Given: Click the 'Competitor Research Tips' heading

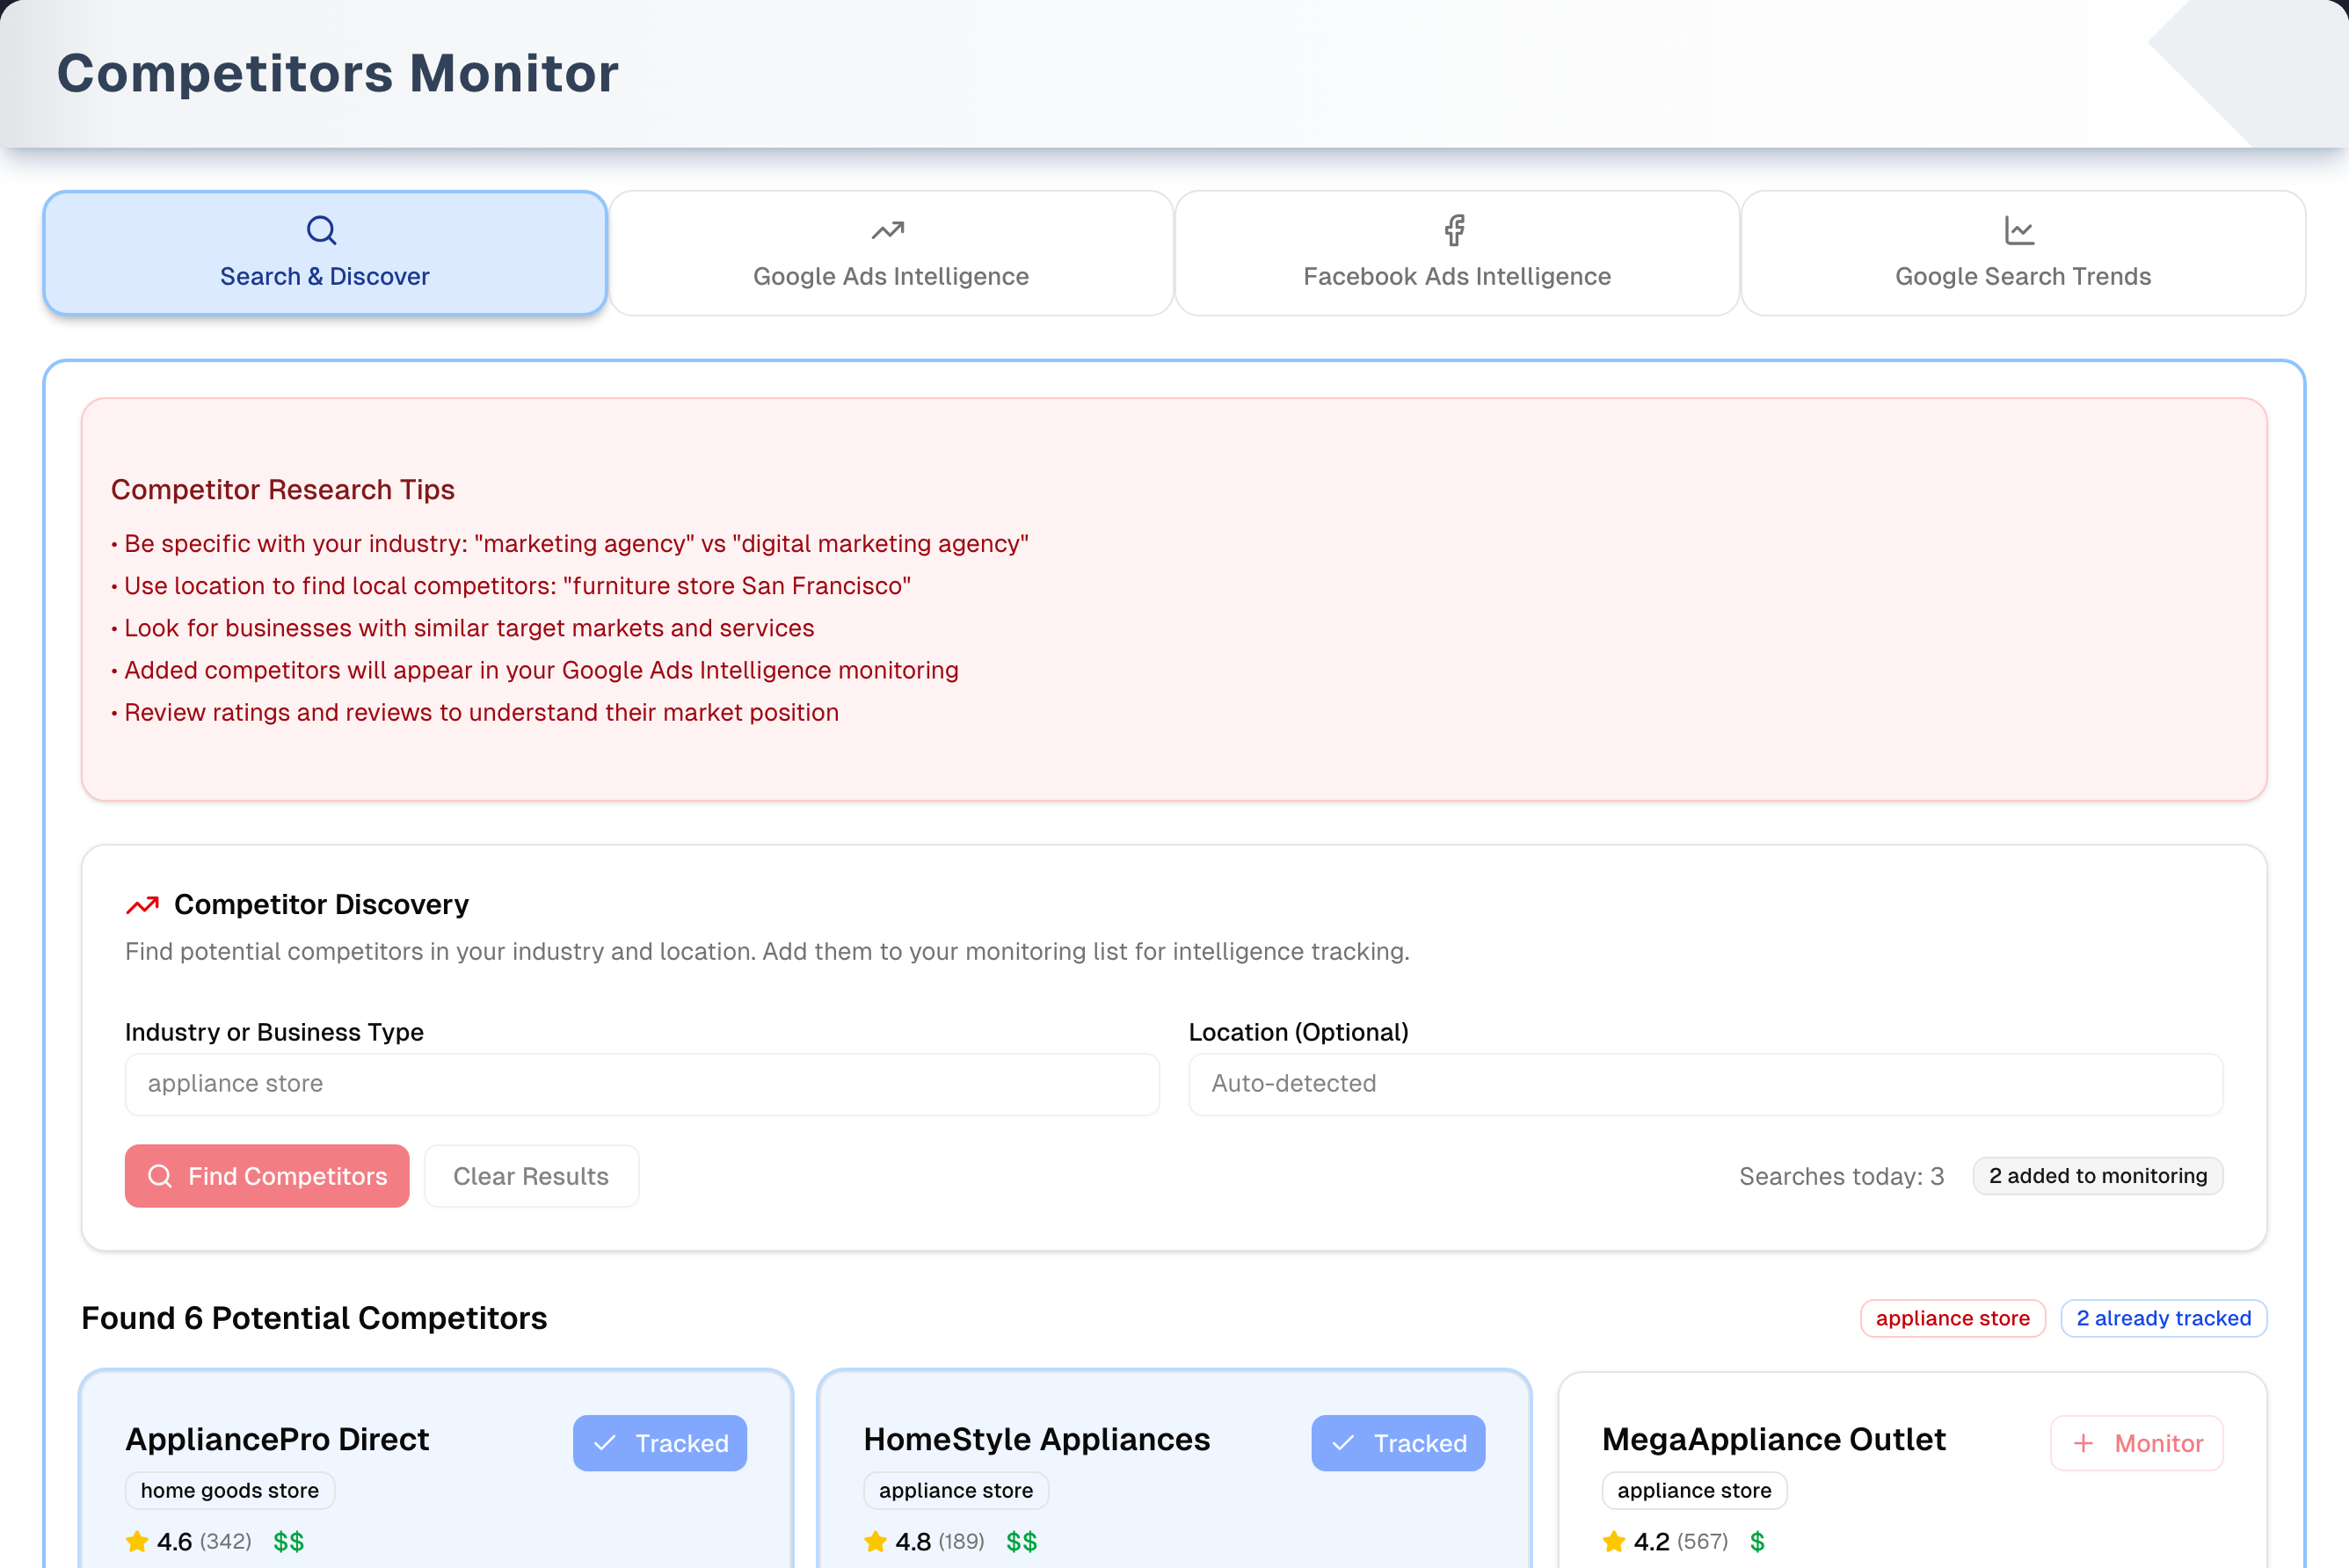Looking at the screenshot, I should click(282, 489).
